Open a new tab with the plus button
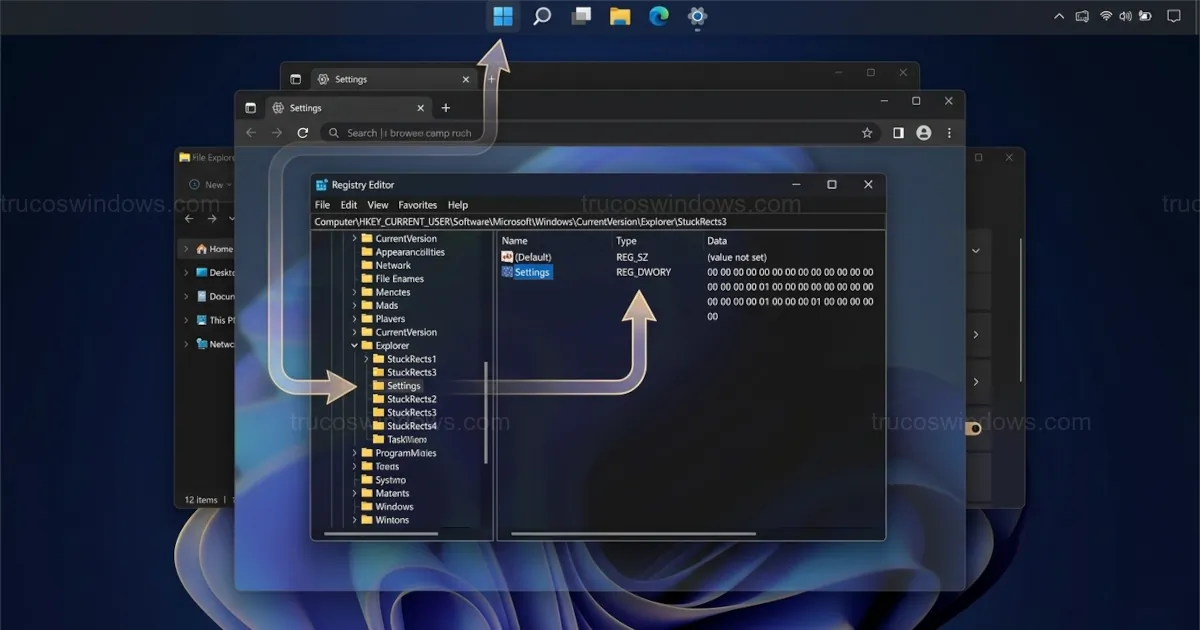Screen dimensions: 1200x630 pyautogui.click(x=446, y=108)
